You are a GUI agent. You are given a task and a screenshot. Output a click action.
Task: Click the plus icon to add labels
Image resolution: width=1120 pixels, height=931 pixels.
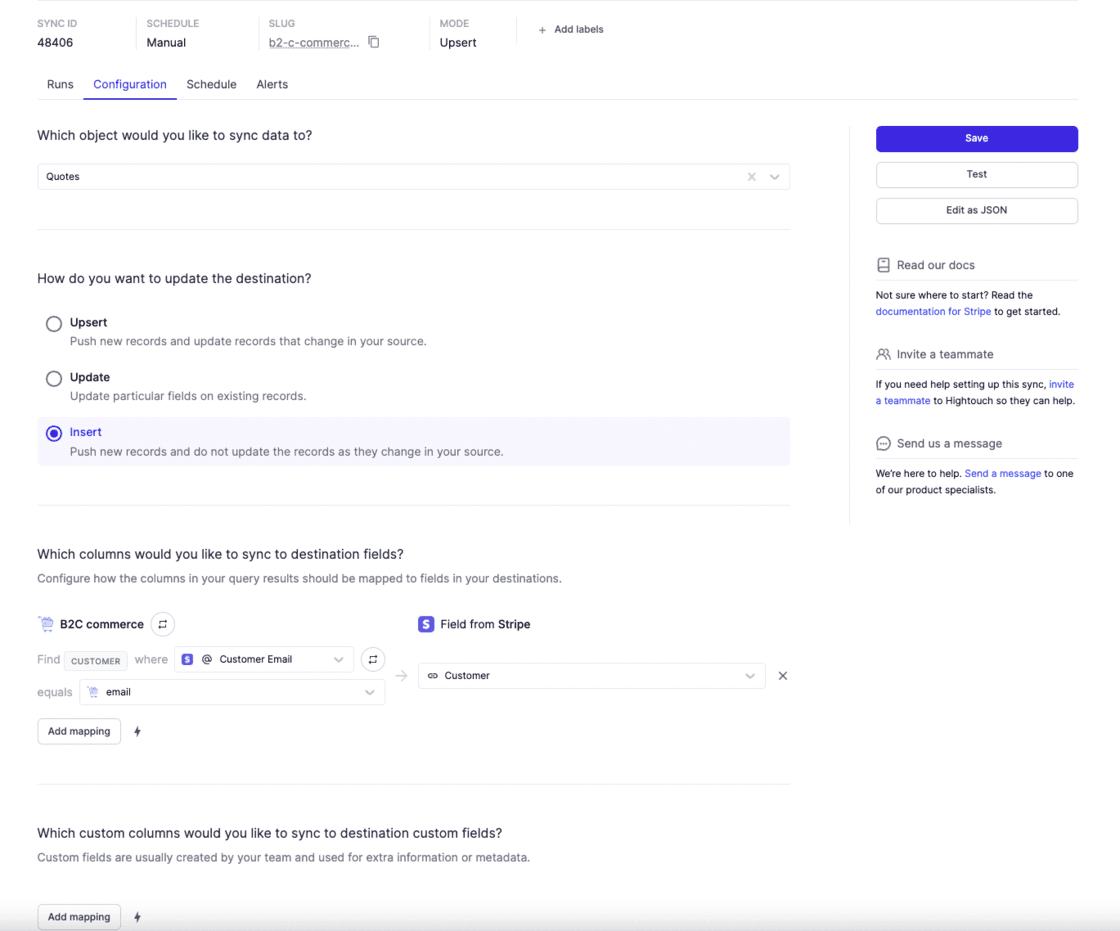542,30
